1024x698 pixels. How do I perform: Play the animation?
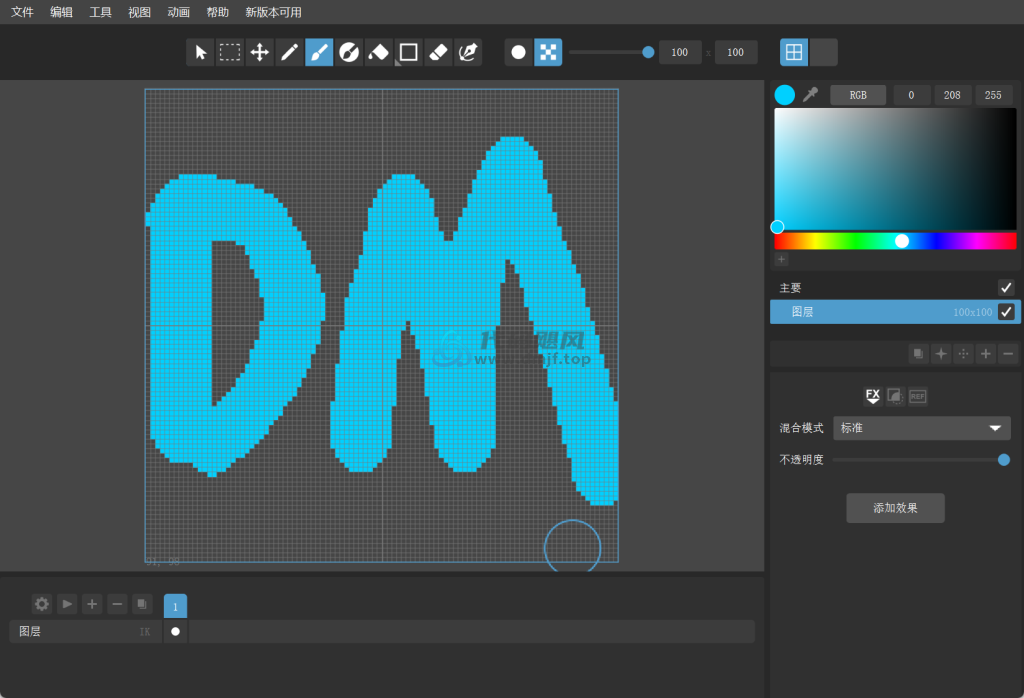67,604
